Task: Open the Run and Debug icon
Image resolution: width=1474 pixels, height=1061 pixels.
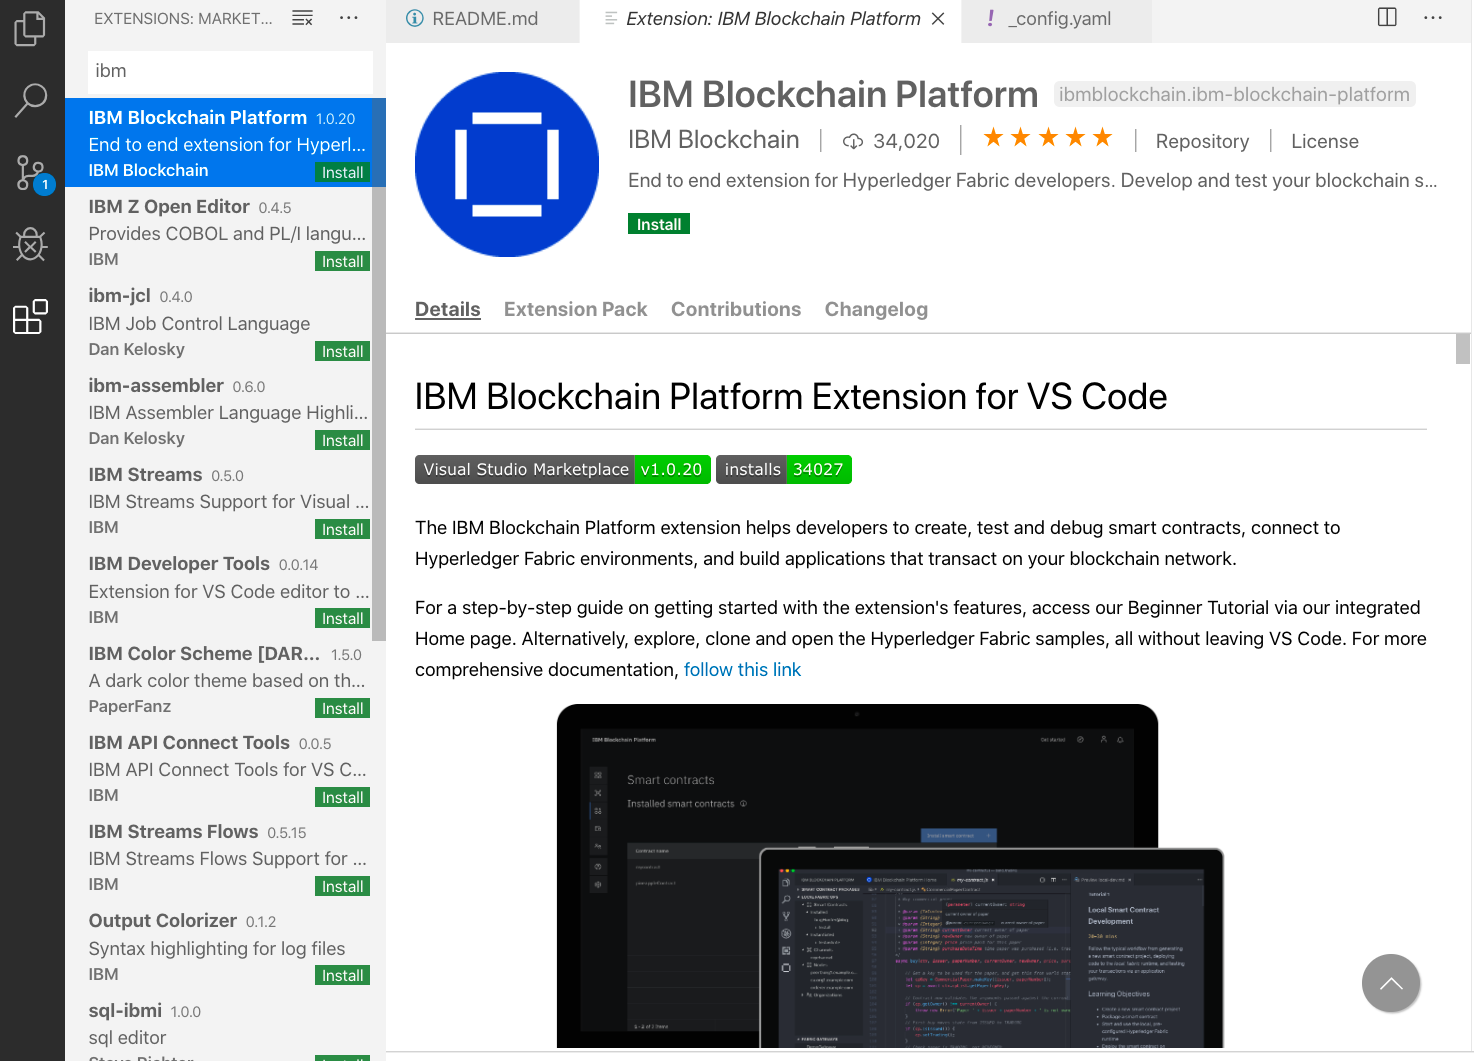Action: coord(30,244)
